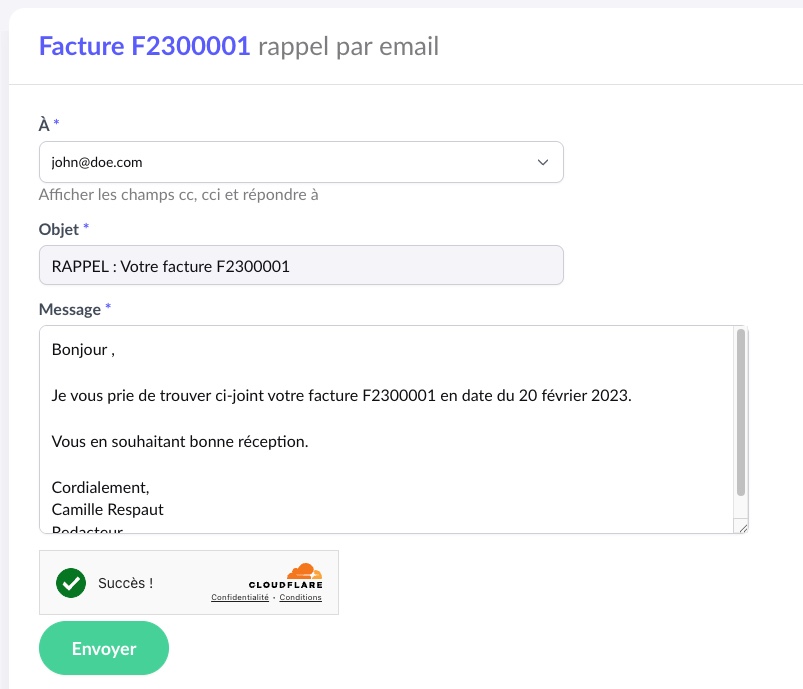Click the 'Cordialement,' line in message
The height and width of the screenshot is (689, 803).
click(100, 488)
